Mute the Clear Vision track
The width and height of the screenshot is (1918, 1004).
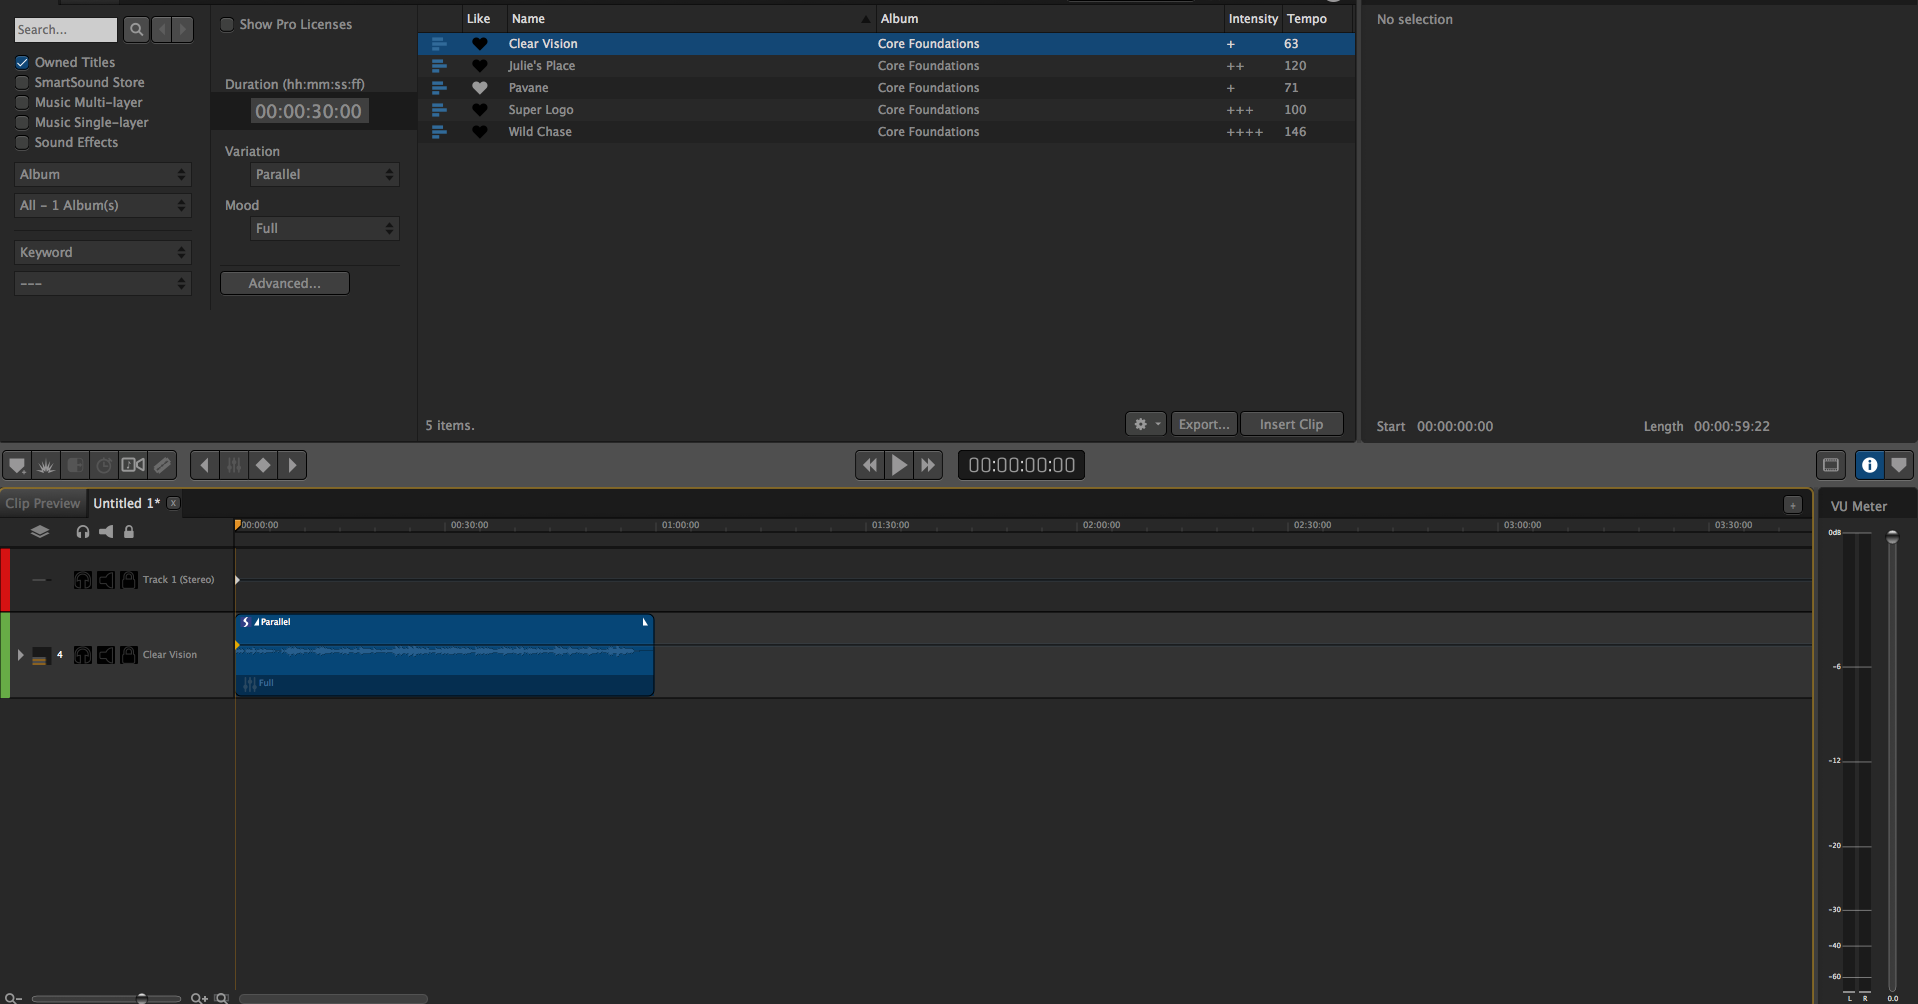pos(106,655)
